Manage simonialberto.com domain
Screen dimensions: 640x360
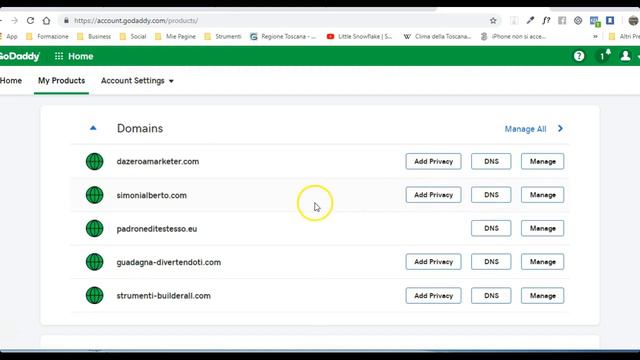pos(542,195)
